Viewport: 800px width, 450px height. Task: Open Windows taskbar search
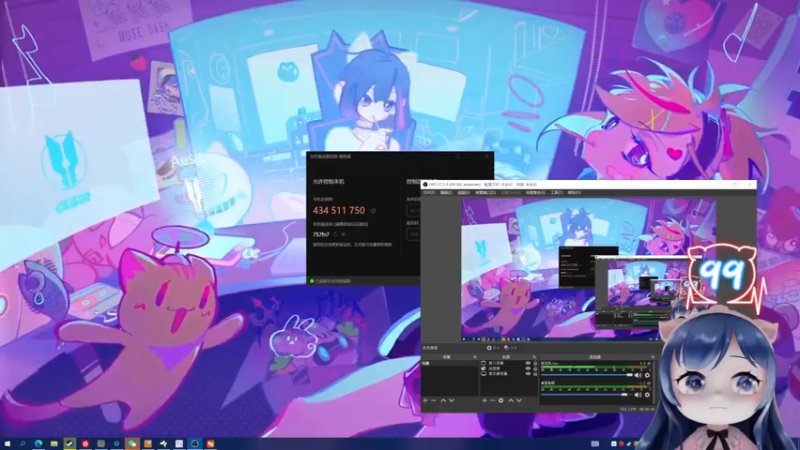point(22,444)
